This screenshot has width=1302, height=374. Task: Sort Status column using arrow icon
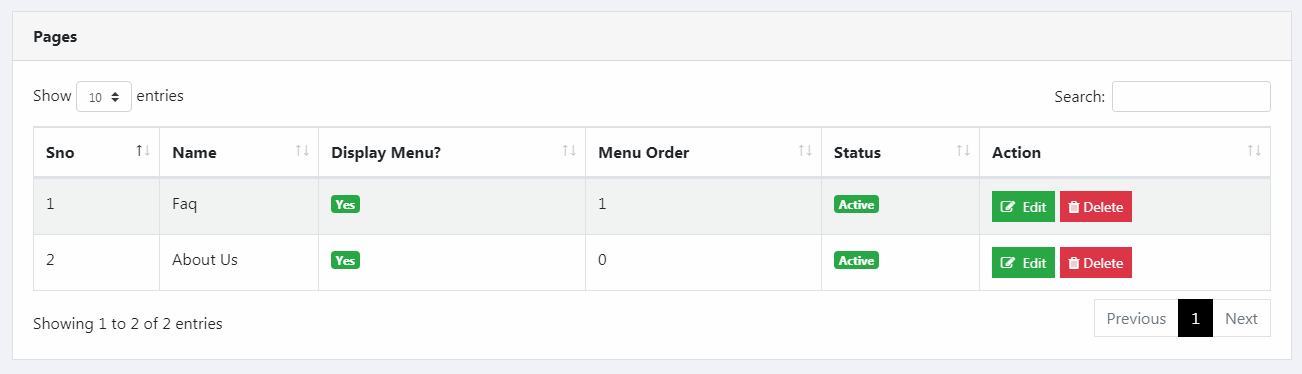(x=963, y=151)
